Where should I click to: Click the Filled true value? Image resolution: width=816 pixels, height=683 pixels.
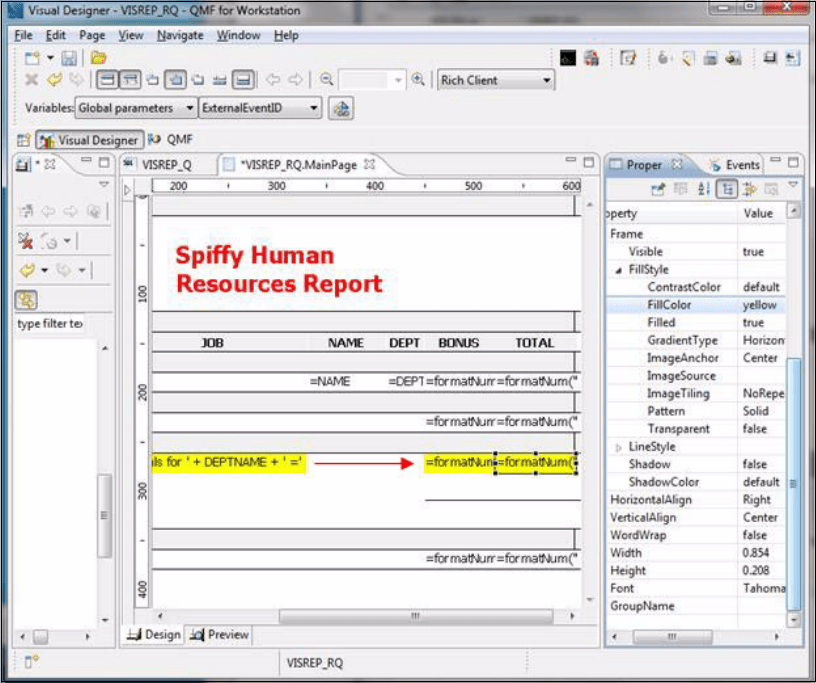[x=753, y=323]
